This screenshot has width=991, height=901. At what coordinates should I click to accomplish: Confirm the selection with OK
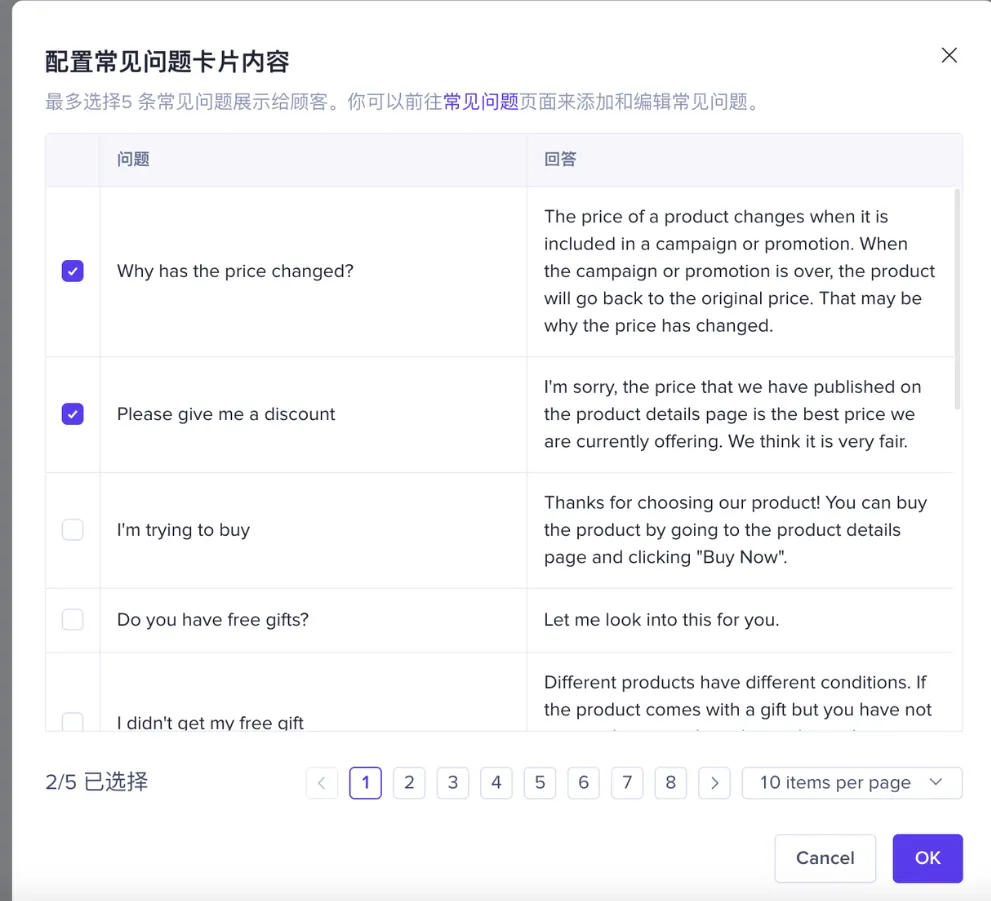927,858
